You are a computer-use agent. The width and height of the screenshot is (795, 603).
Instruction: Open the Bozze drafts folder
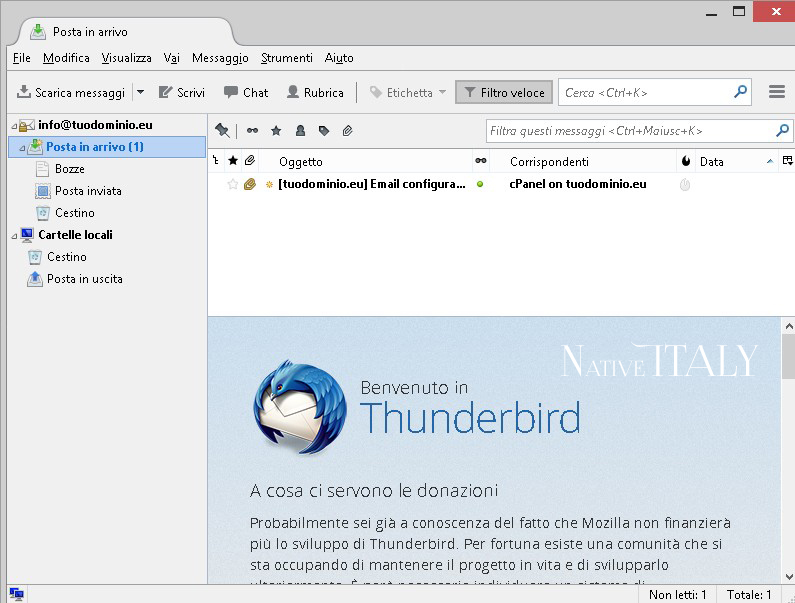pos(69,169)
